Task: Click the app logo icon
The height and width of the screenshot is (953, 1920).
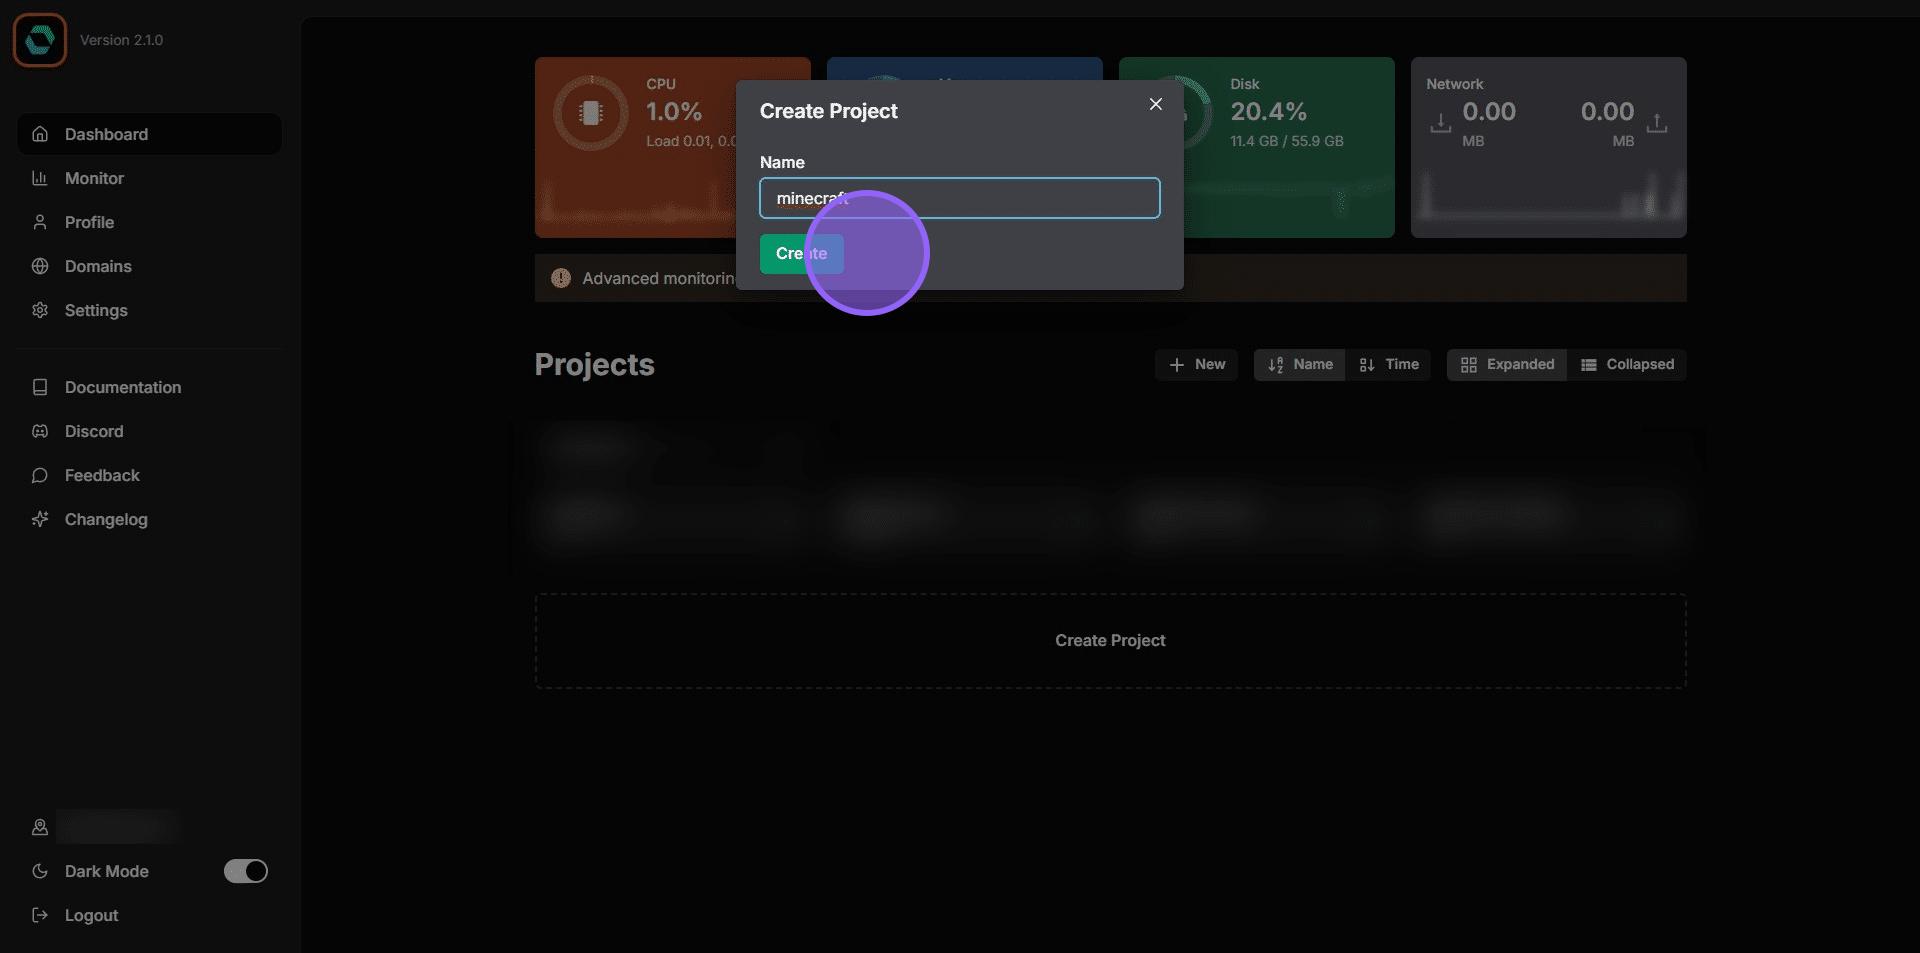Action: pyautogui.click(x=40, y=40)
